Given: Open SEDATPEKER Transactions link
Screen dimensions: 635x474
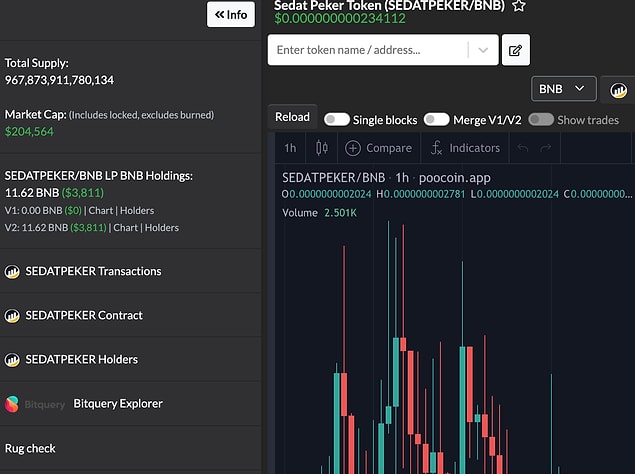Looking at the screenshot, I should [93, 271].
